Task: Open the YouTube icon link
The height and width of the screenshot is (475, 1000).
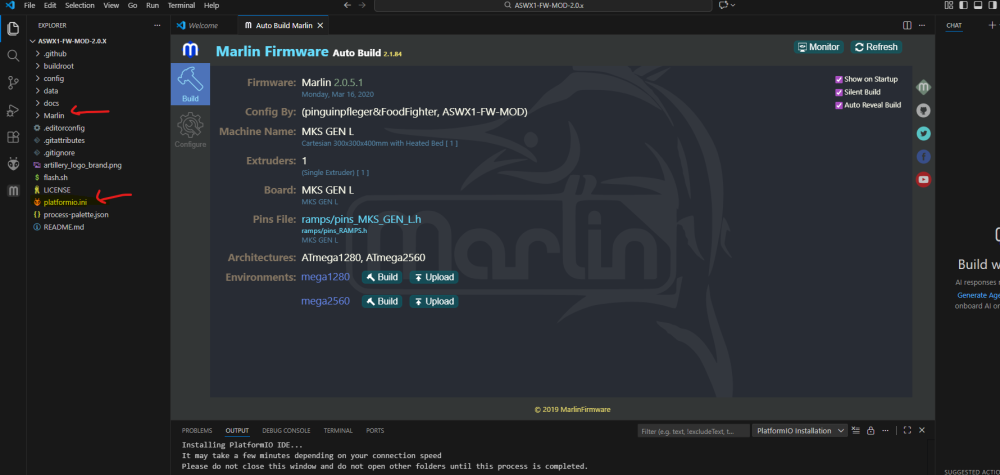Action: (923, 179)
